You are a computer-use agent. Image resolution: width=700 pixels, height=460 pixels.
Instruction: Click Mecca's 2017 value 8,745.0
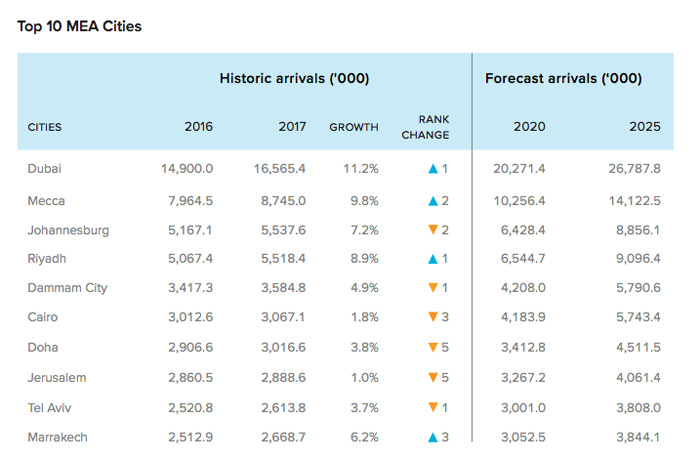(283, 201)
